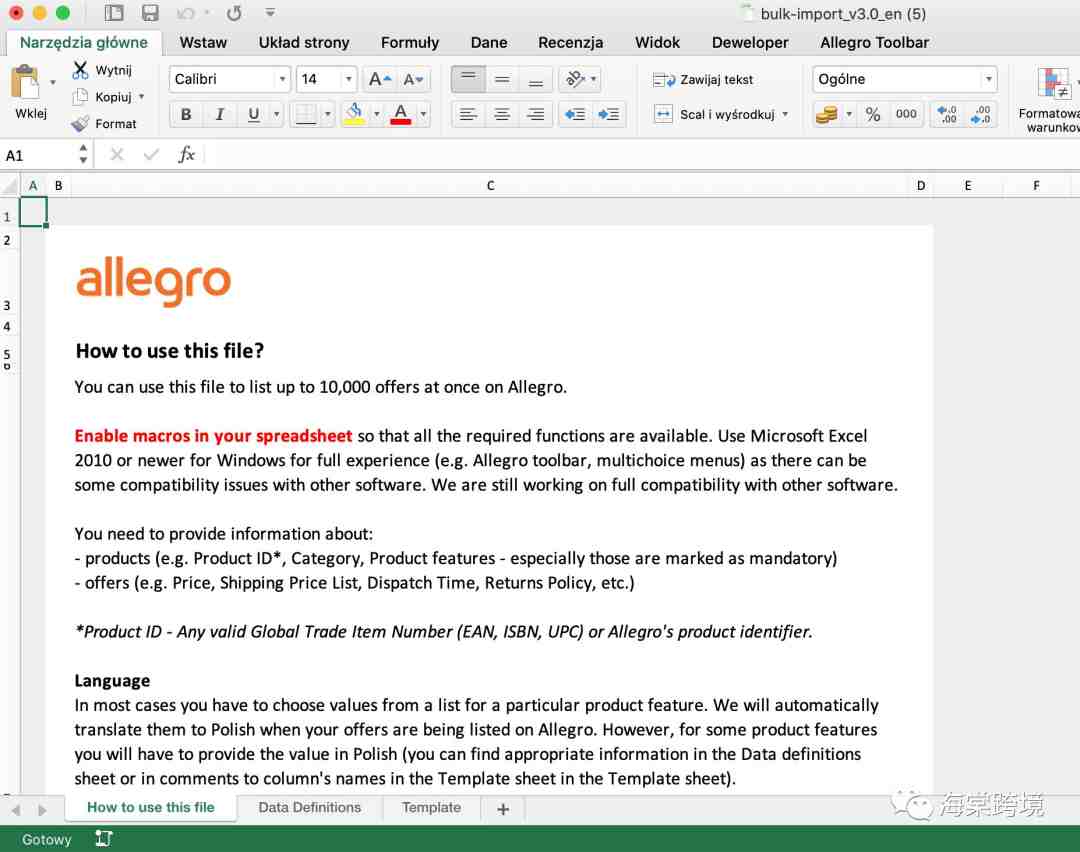The width and height of the screenshot is (1080, 852).
Task: Increase decimal places icon
Action: [x=947, y=114]
